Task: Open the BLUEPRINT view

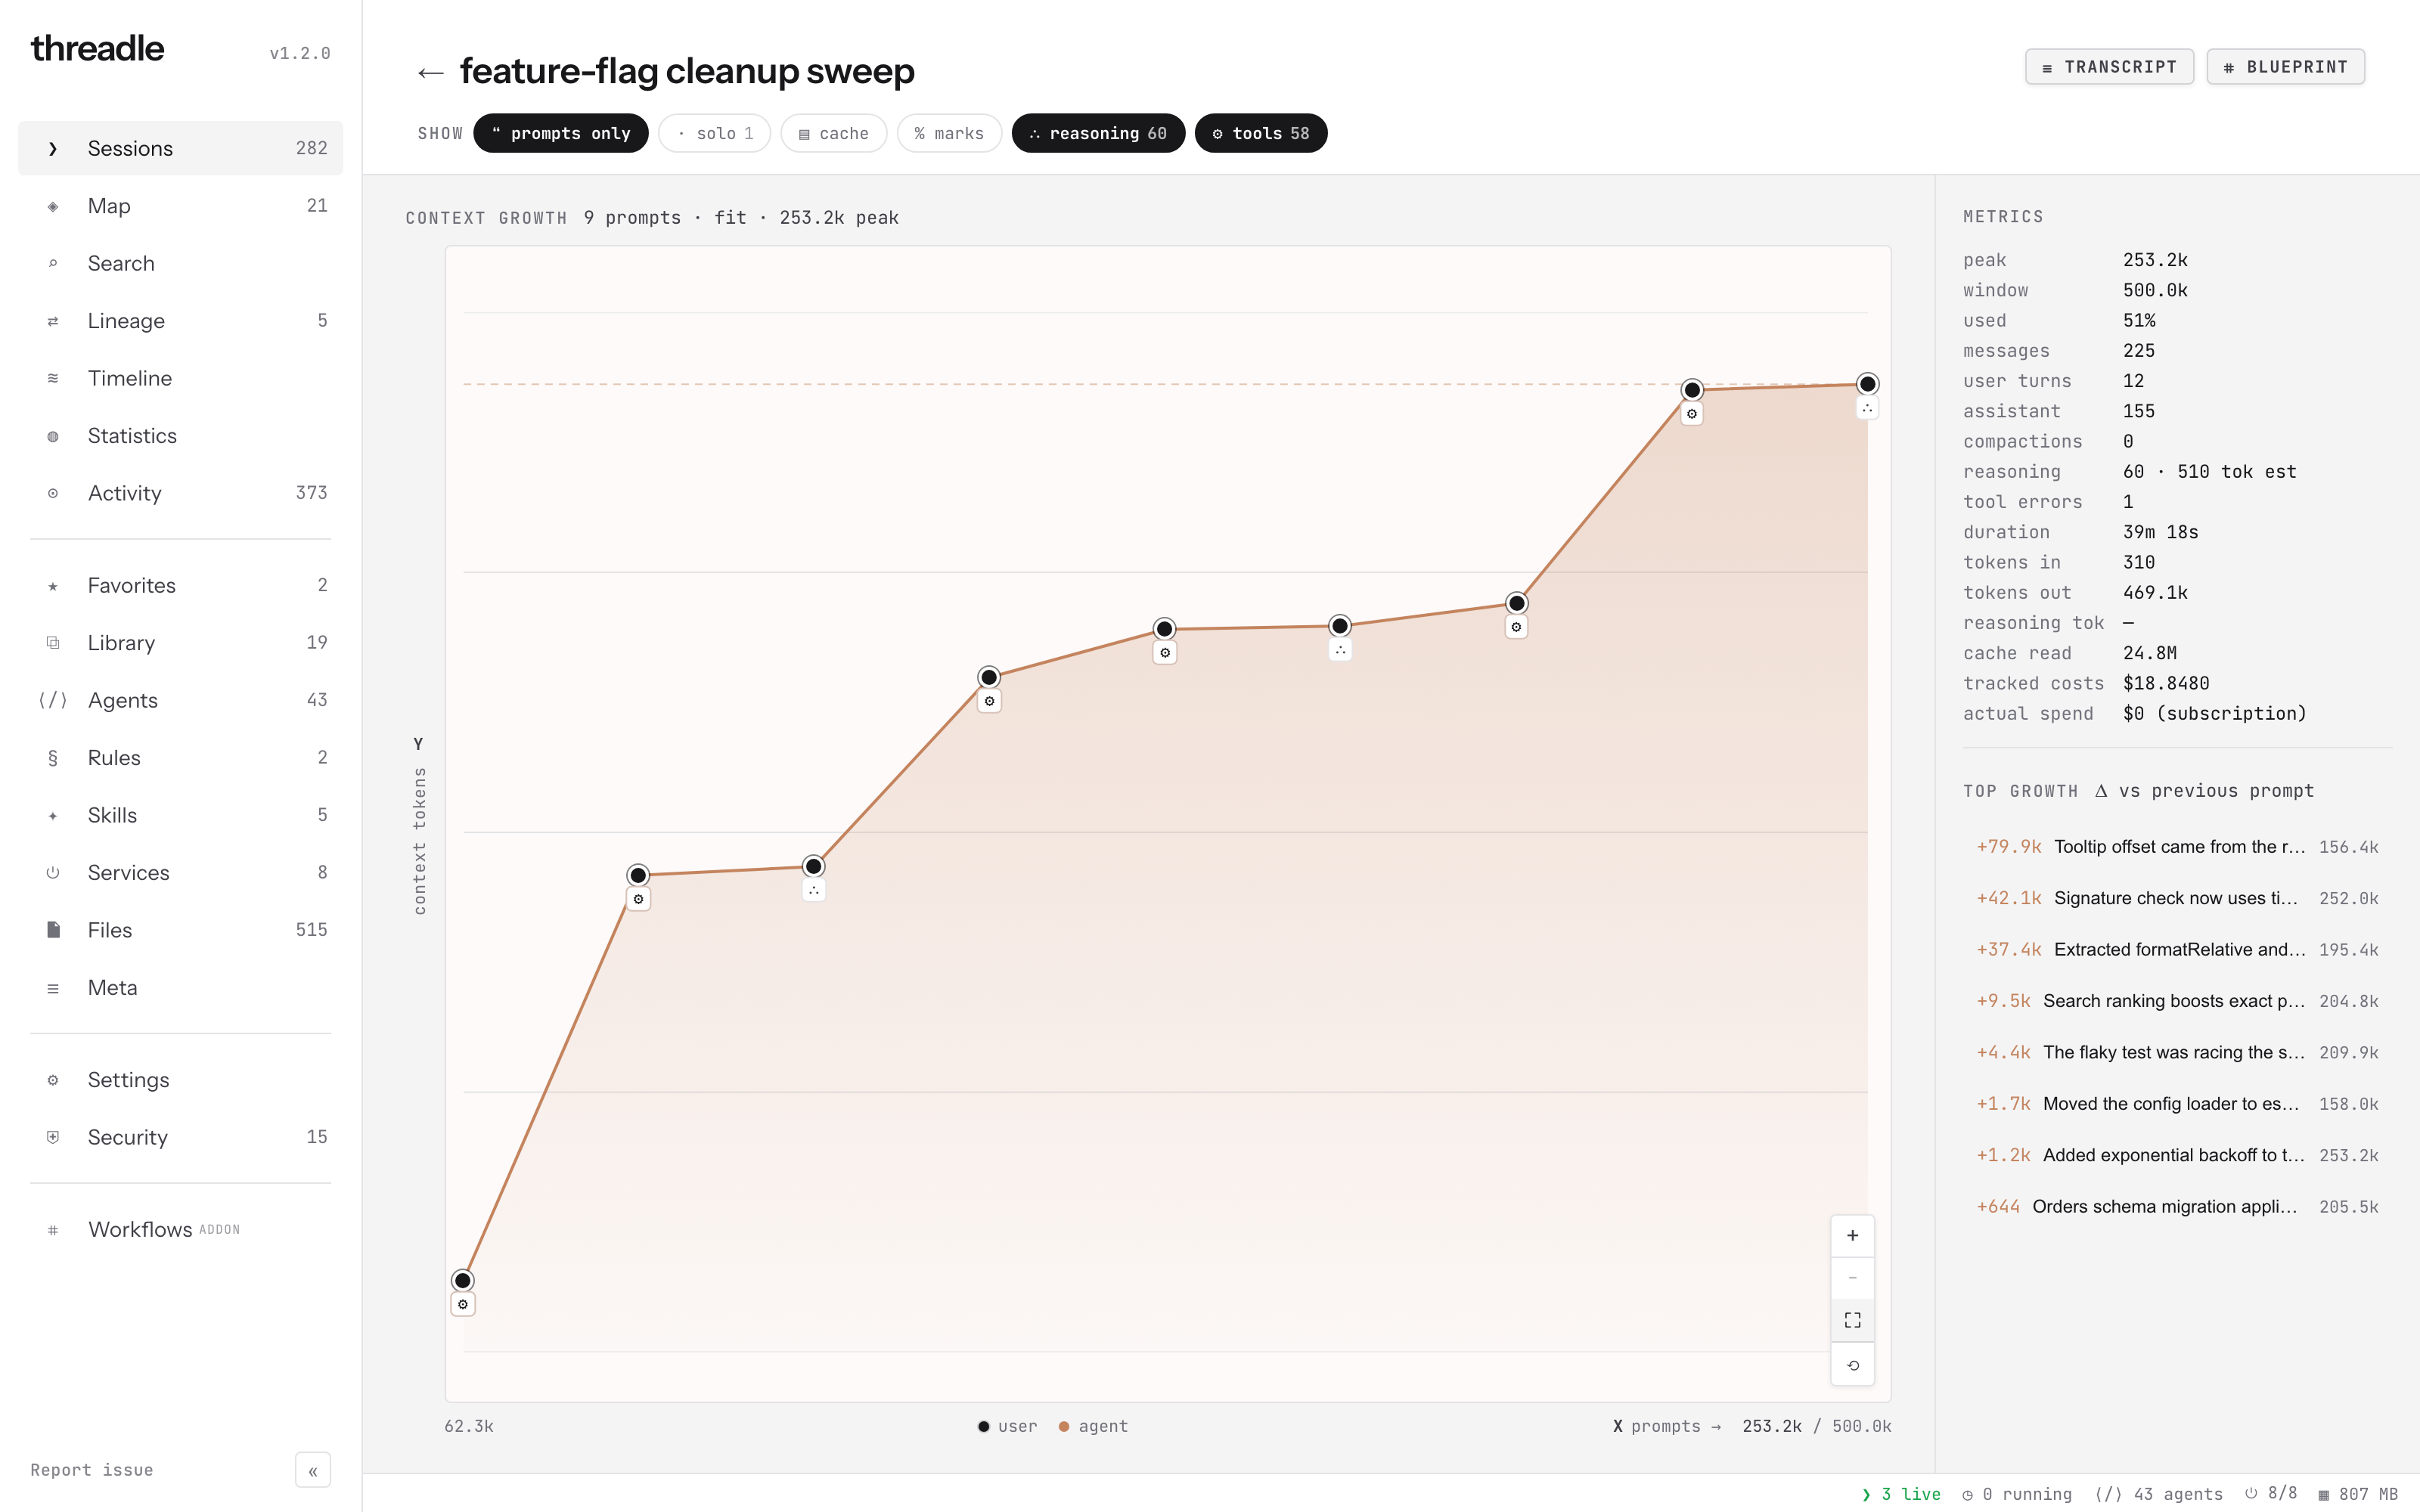Action: tap(2285, 67)
